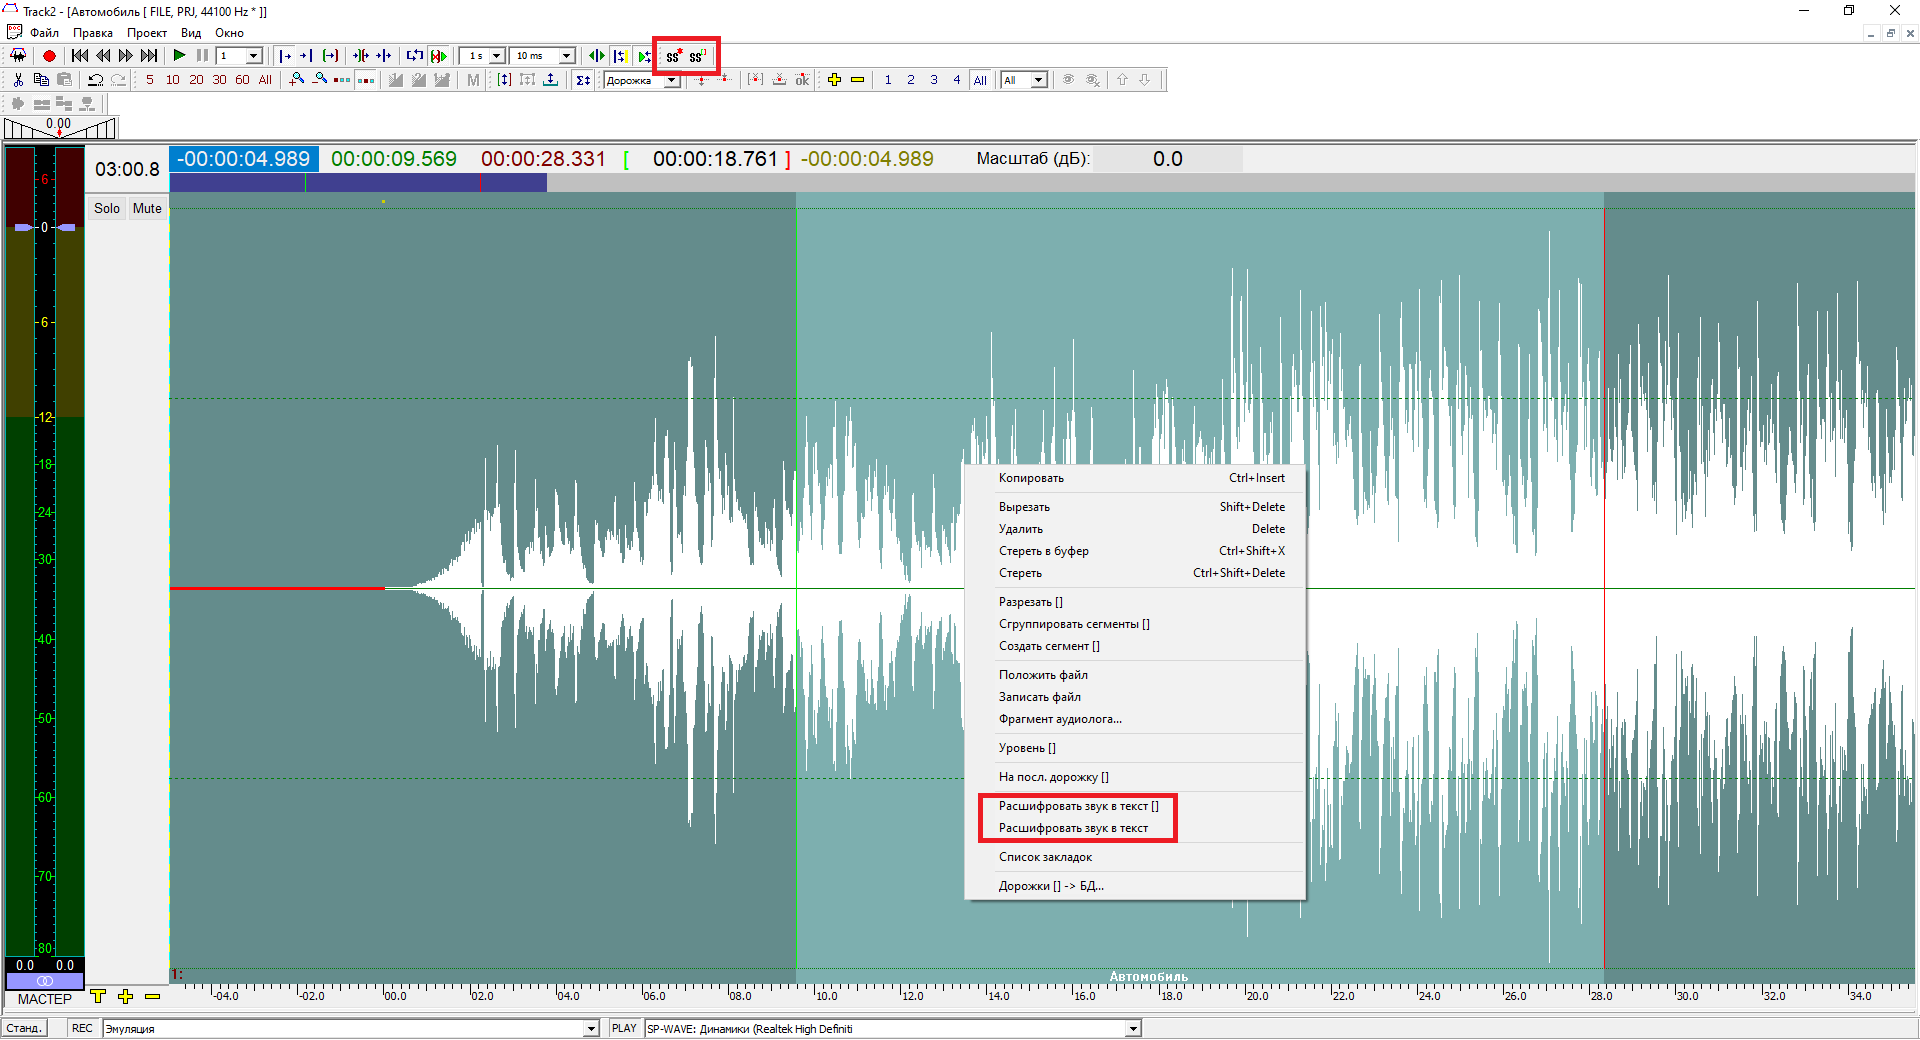
Task: Toggle Mute on the track
Action: click(x=147, y=208)
